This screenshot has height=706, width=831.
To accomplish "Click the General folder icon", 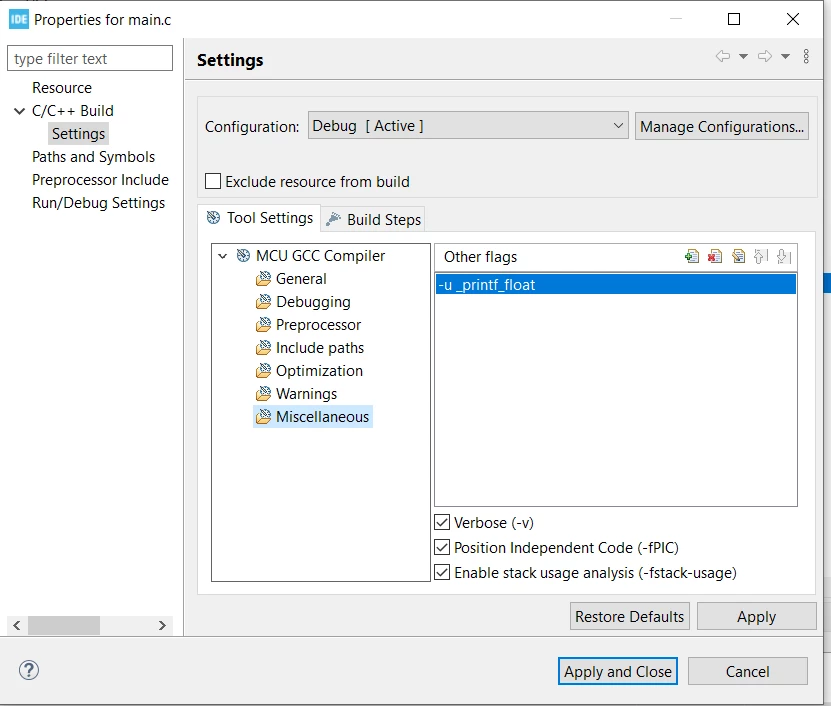I will coord(263,279).
